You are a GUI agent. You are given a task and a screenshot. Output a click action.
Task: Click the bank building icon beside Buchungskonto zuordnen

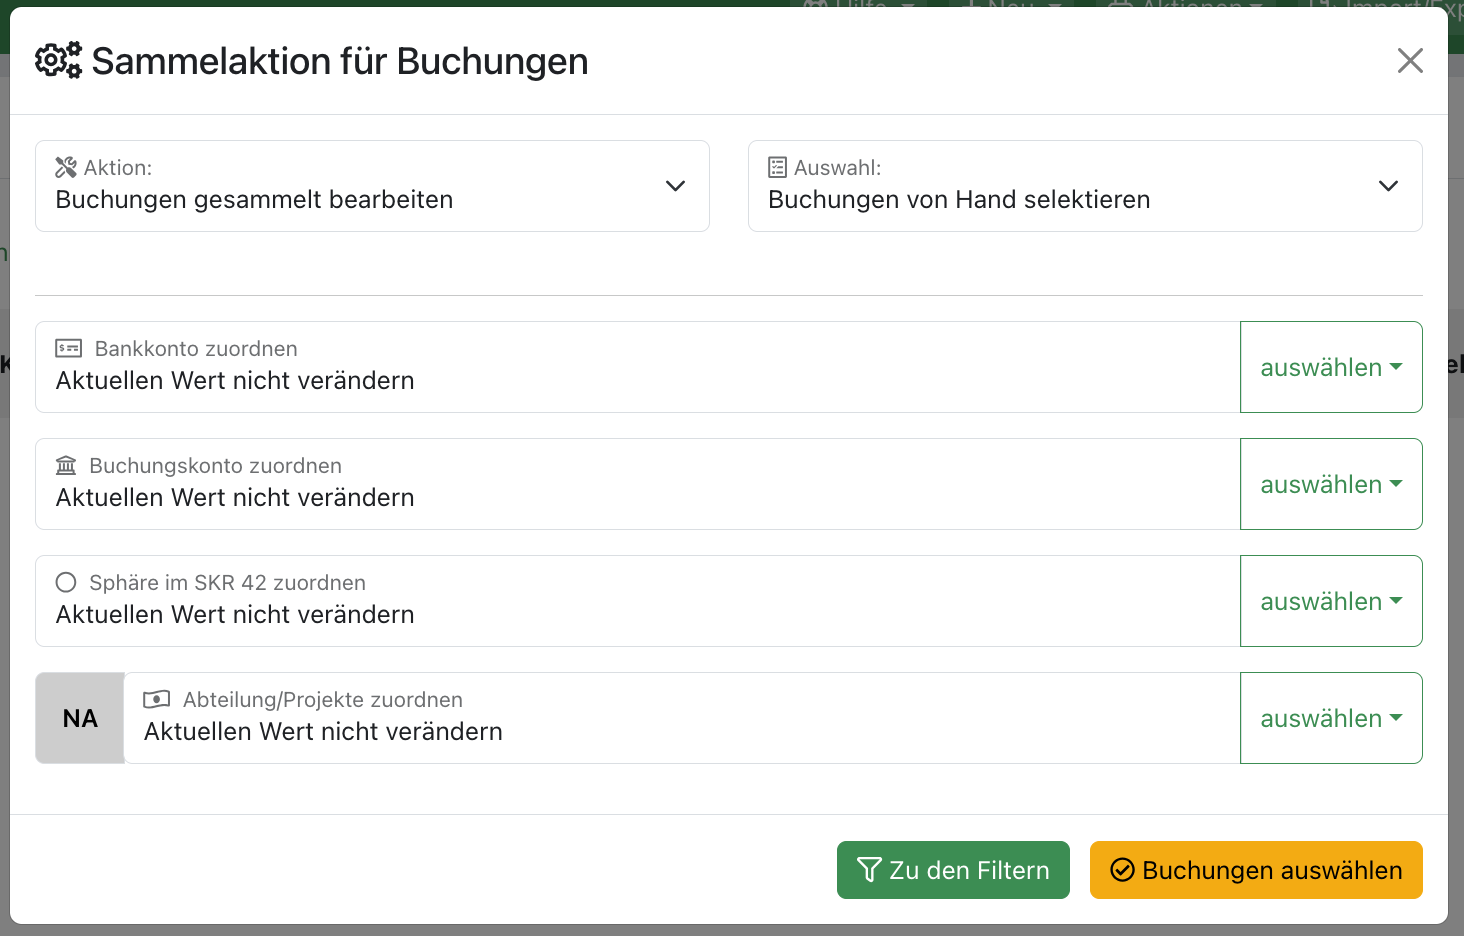pos(66,466)
